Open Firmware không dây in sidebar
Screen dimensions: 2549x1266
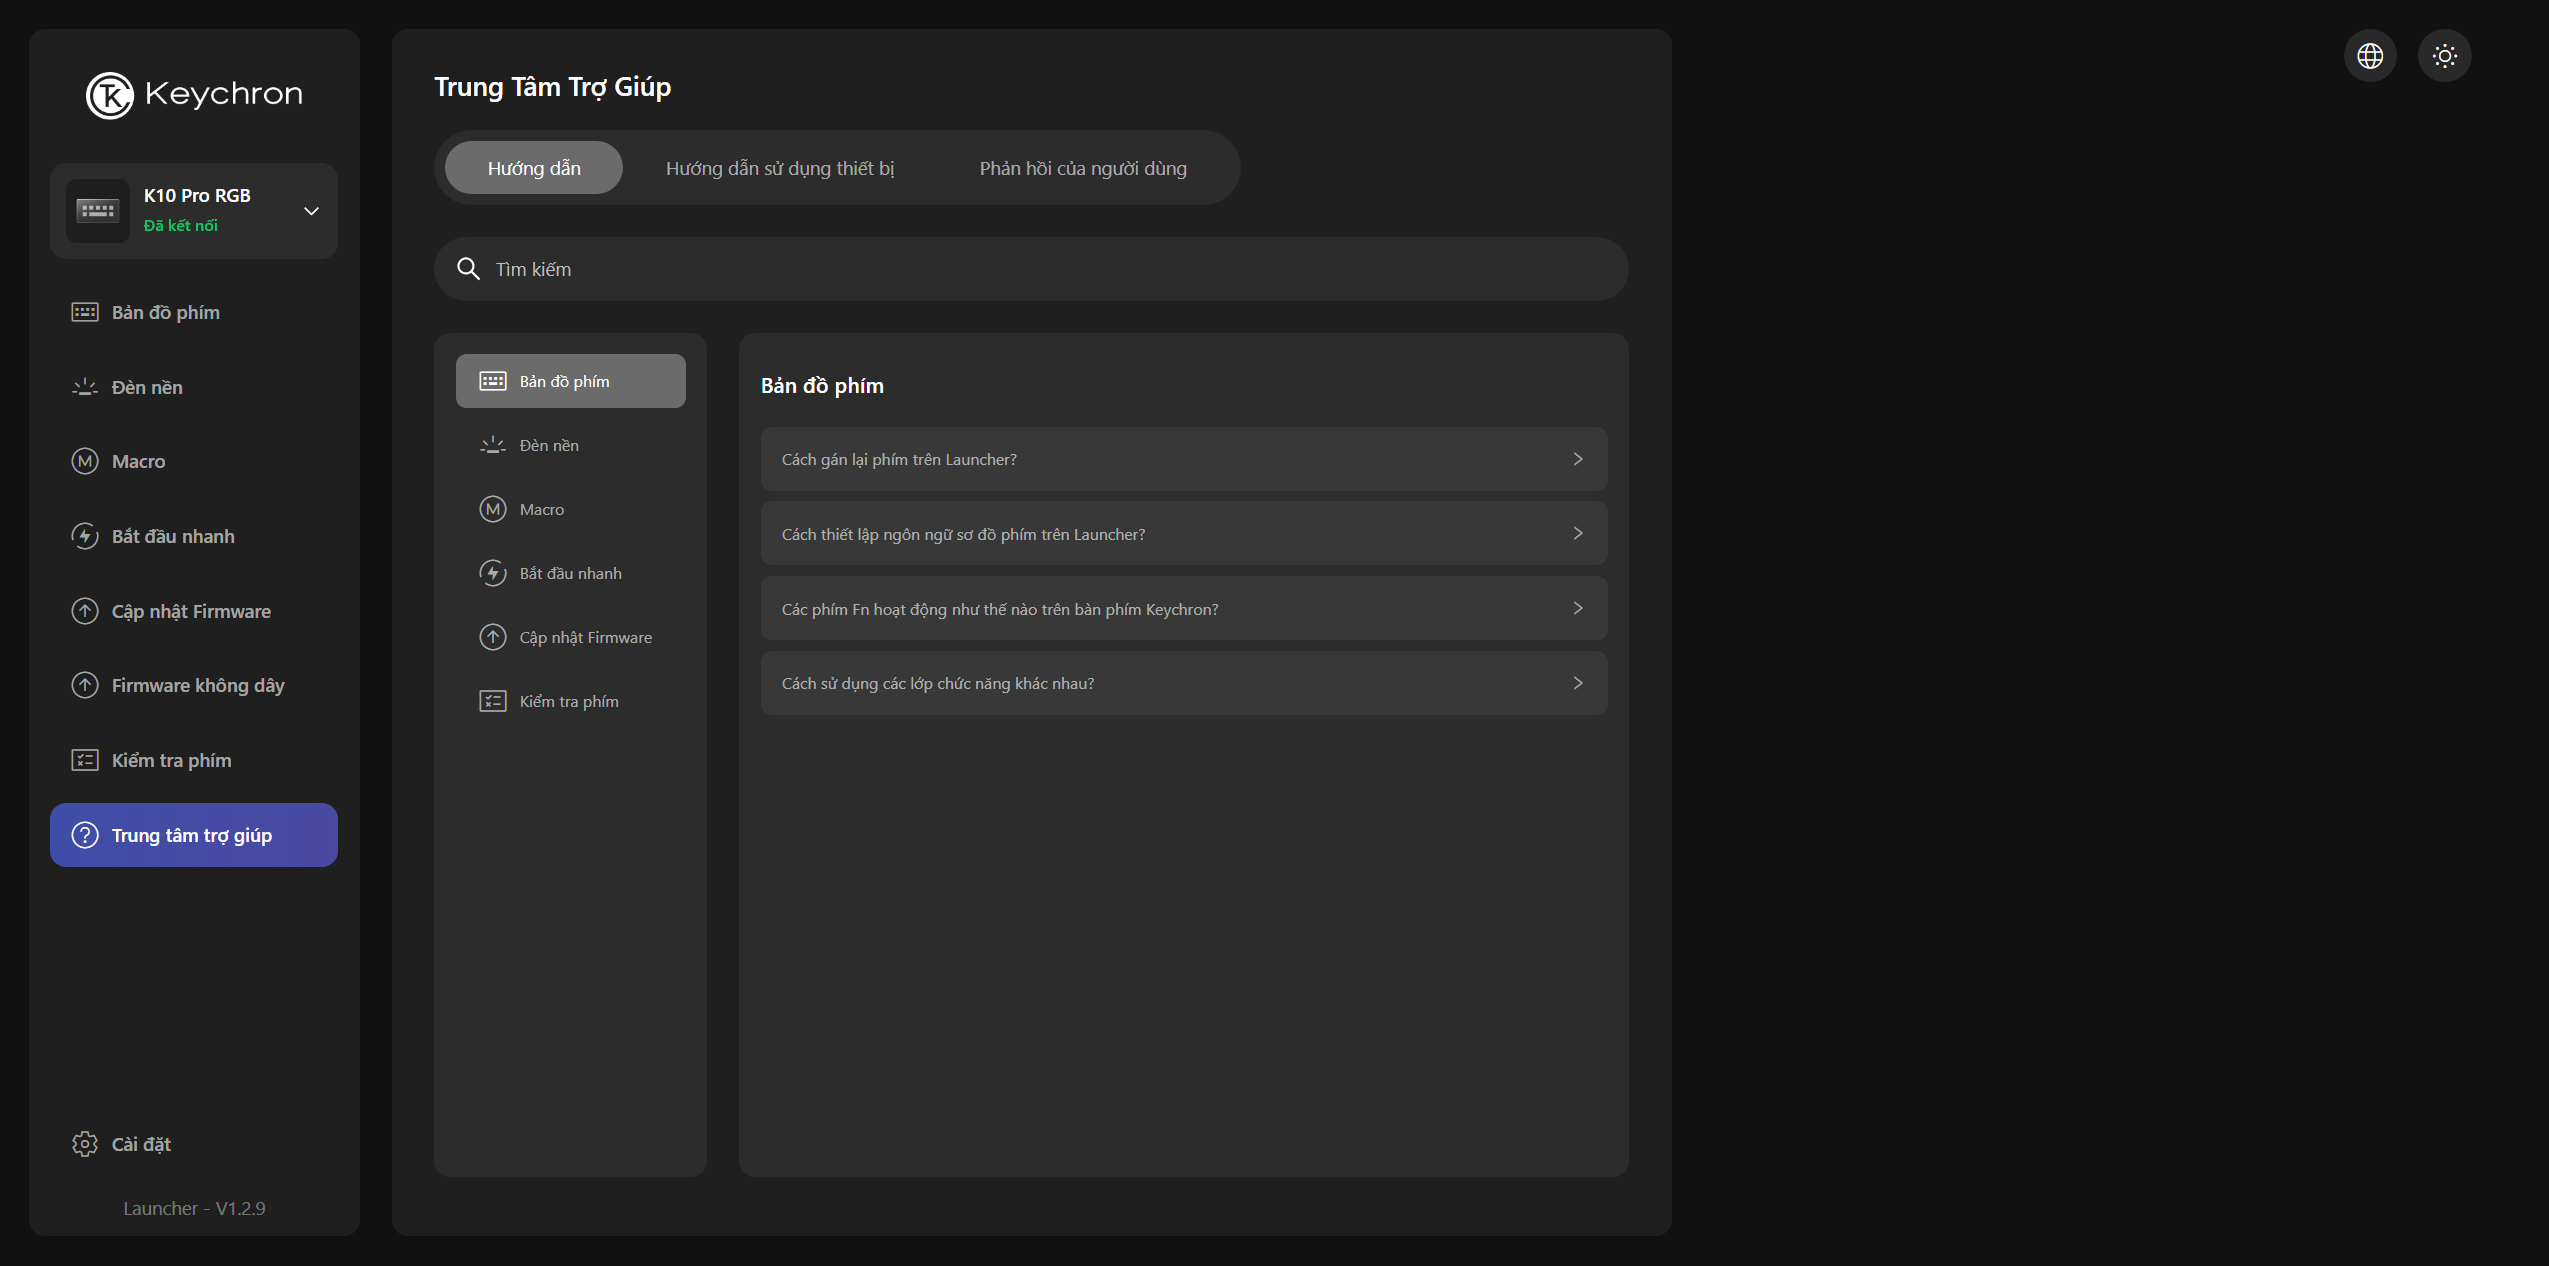[x=197, y=685]
